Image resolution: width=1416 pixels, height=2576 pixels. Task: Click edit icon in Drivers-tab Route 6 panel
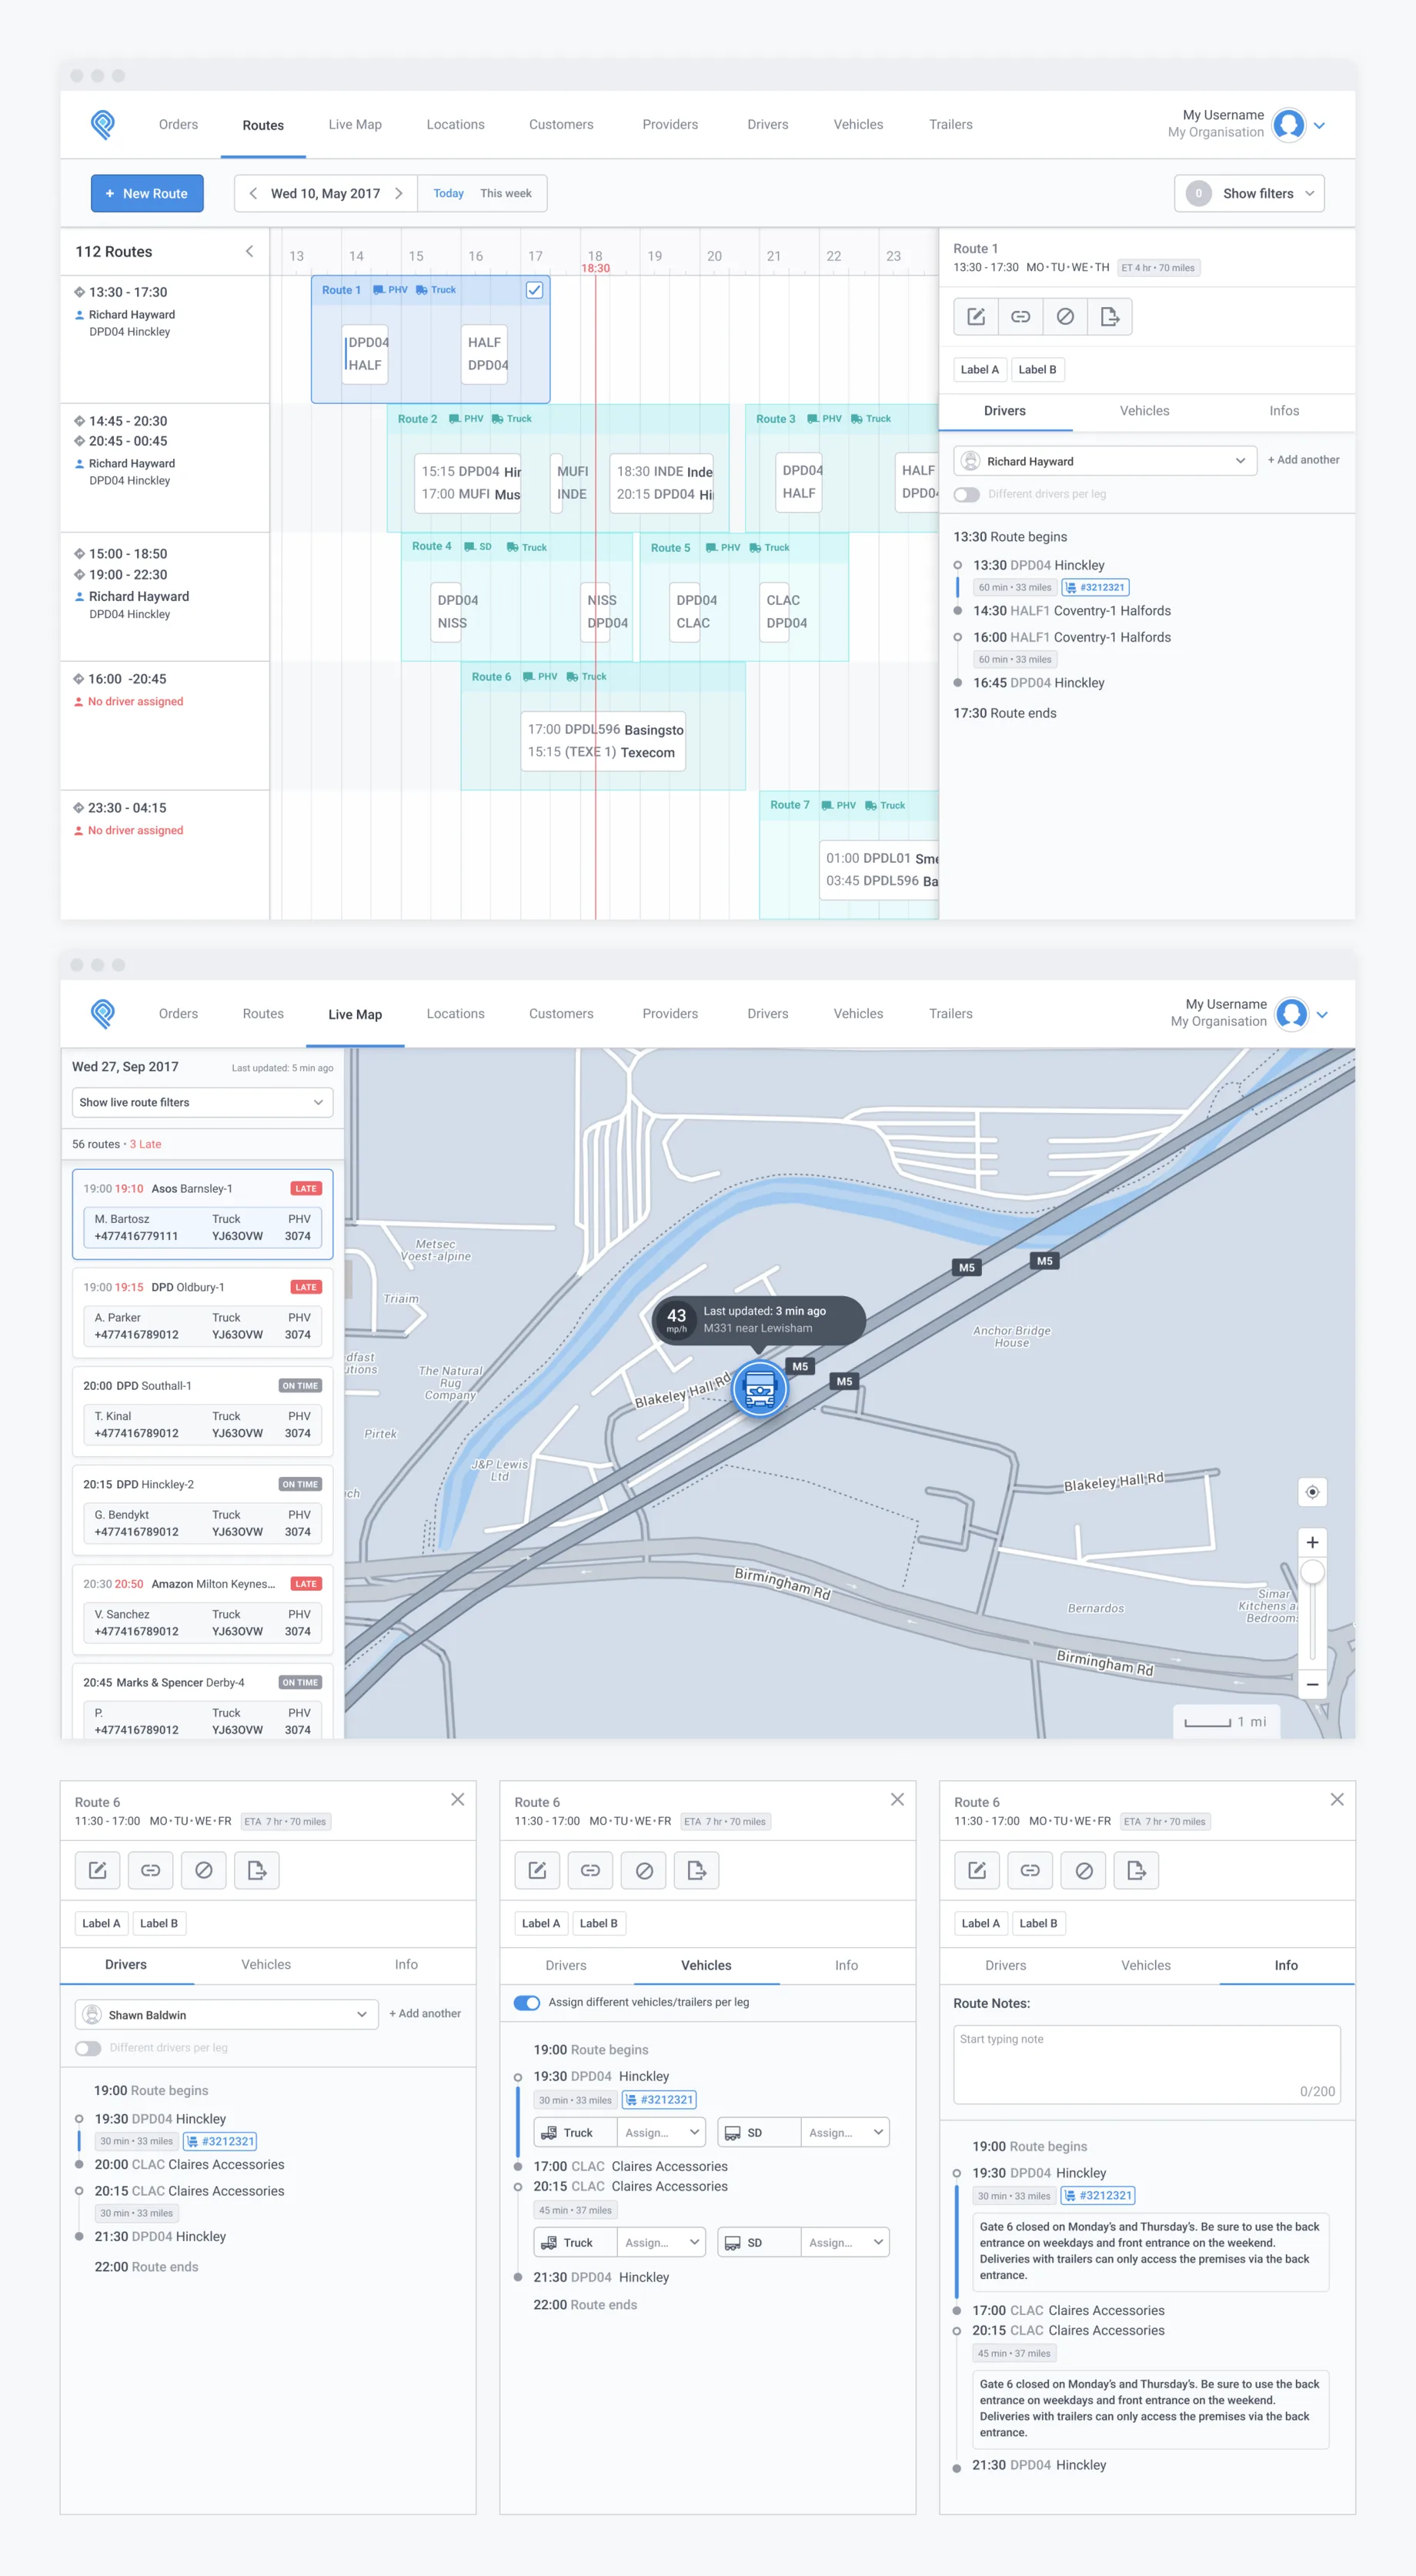[98, 1870]
